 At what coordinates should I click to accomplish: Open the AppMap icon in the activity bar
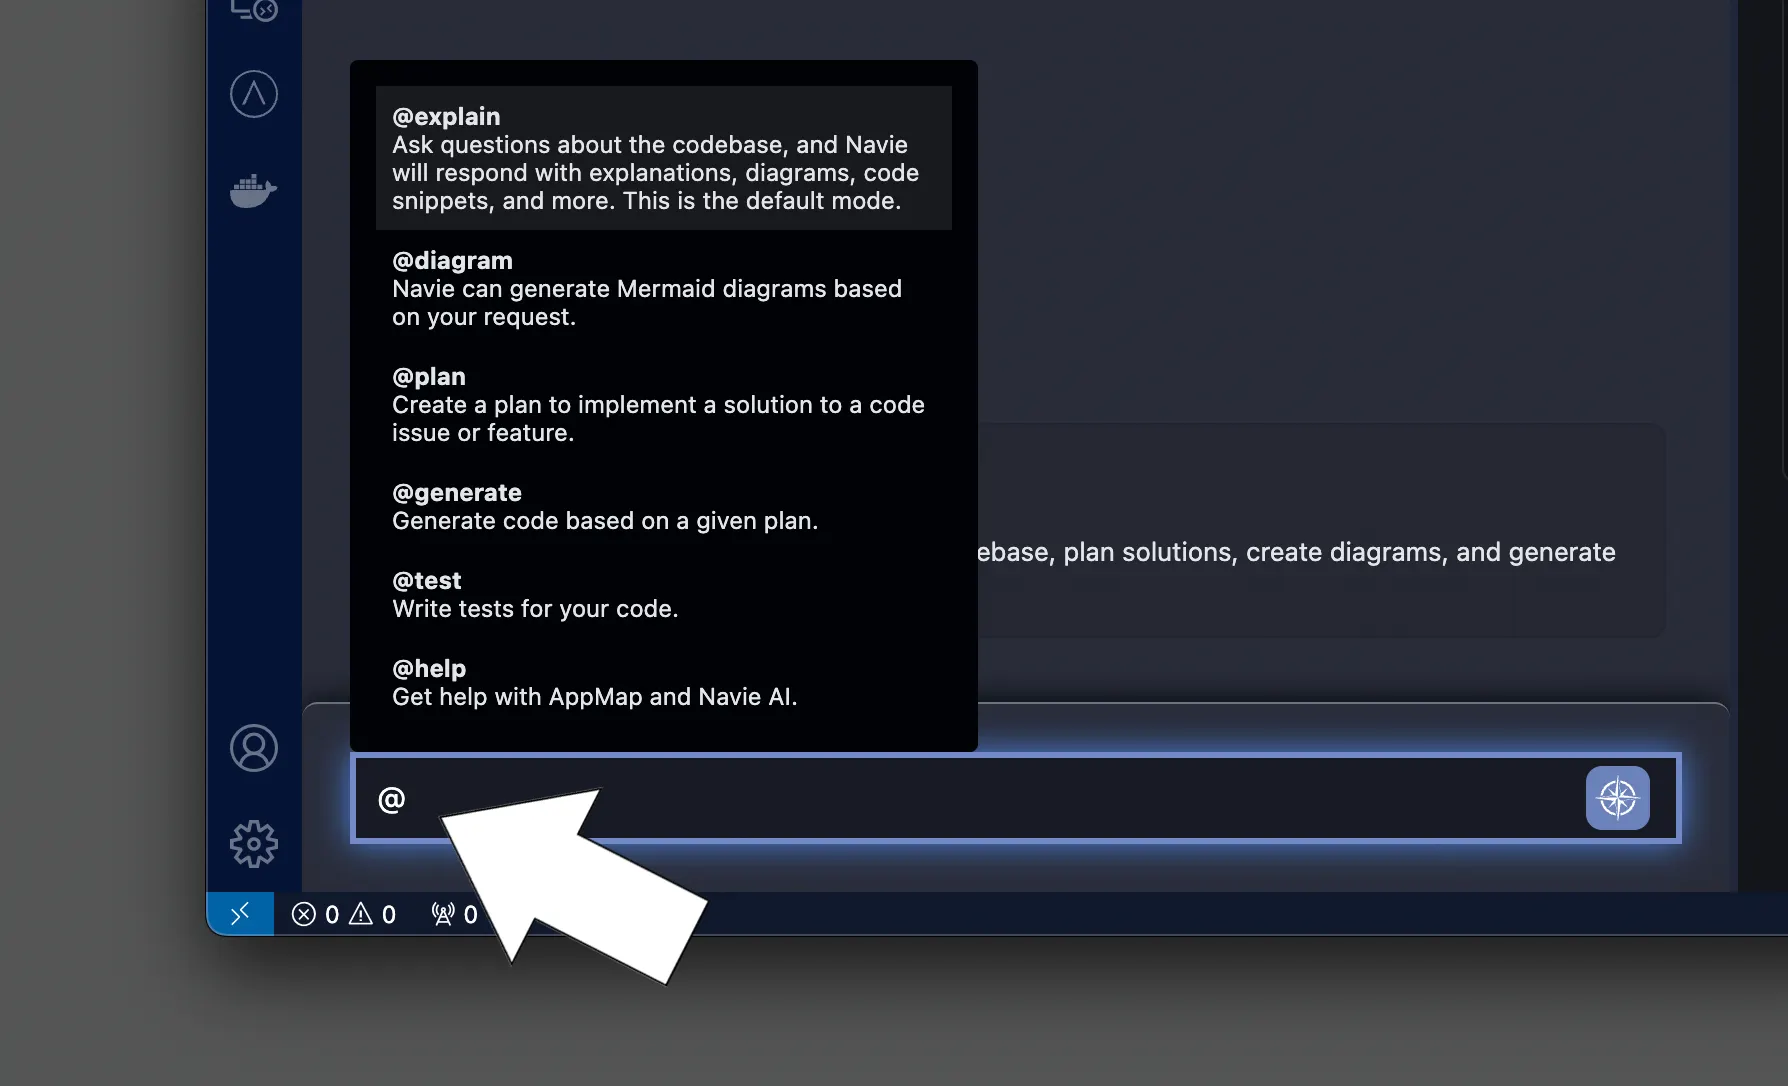254,94
